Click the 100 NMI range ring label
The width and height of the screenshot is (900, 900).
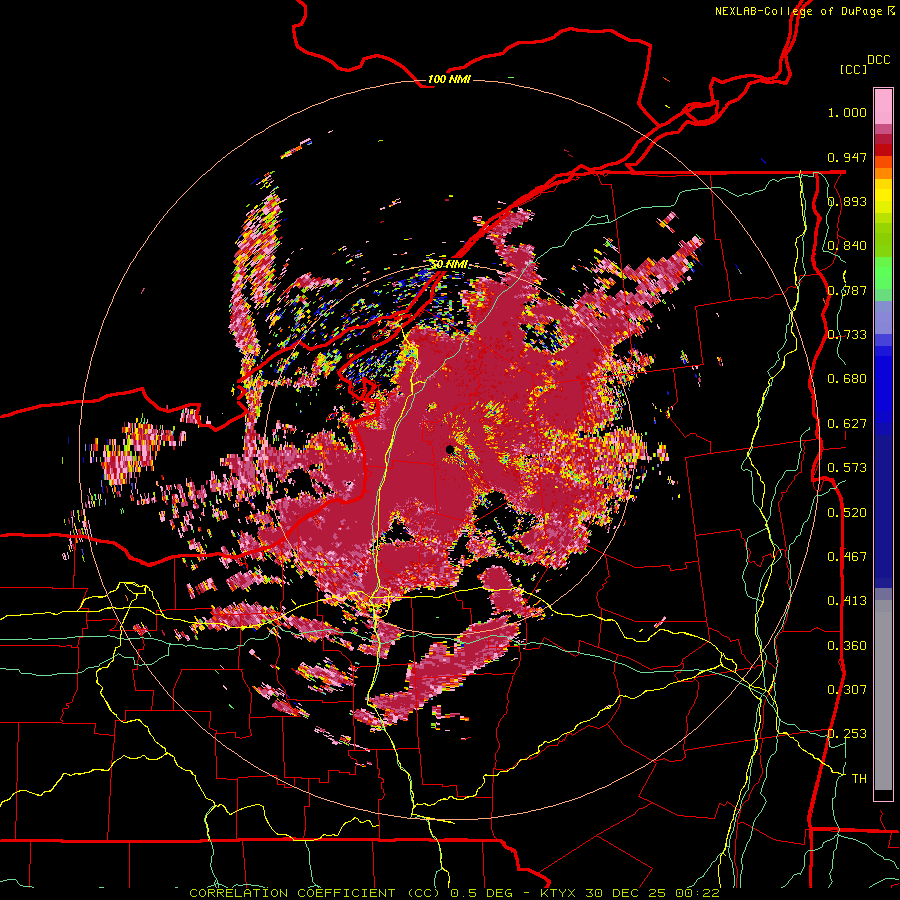[448, 79]
